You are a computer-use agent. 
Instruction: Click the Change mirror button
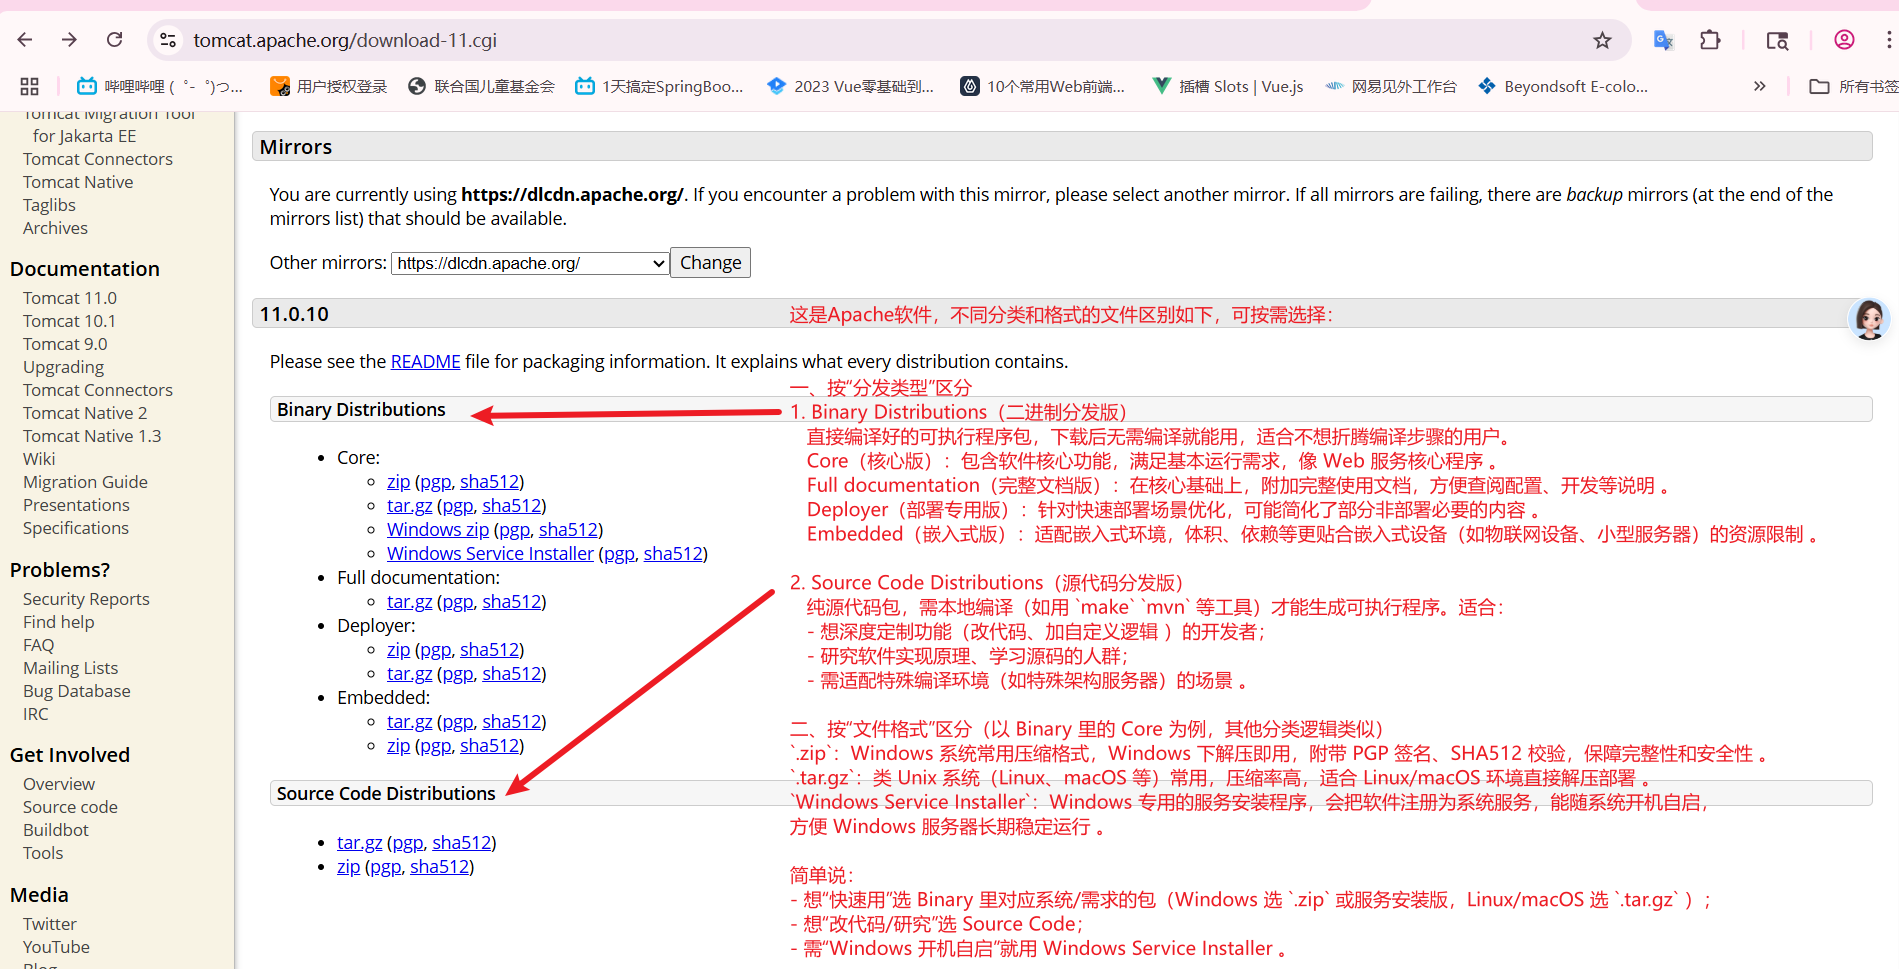pos(710,262)
